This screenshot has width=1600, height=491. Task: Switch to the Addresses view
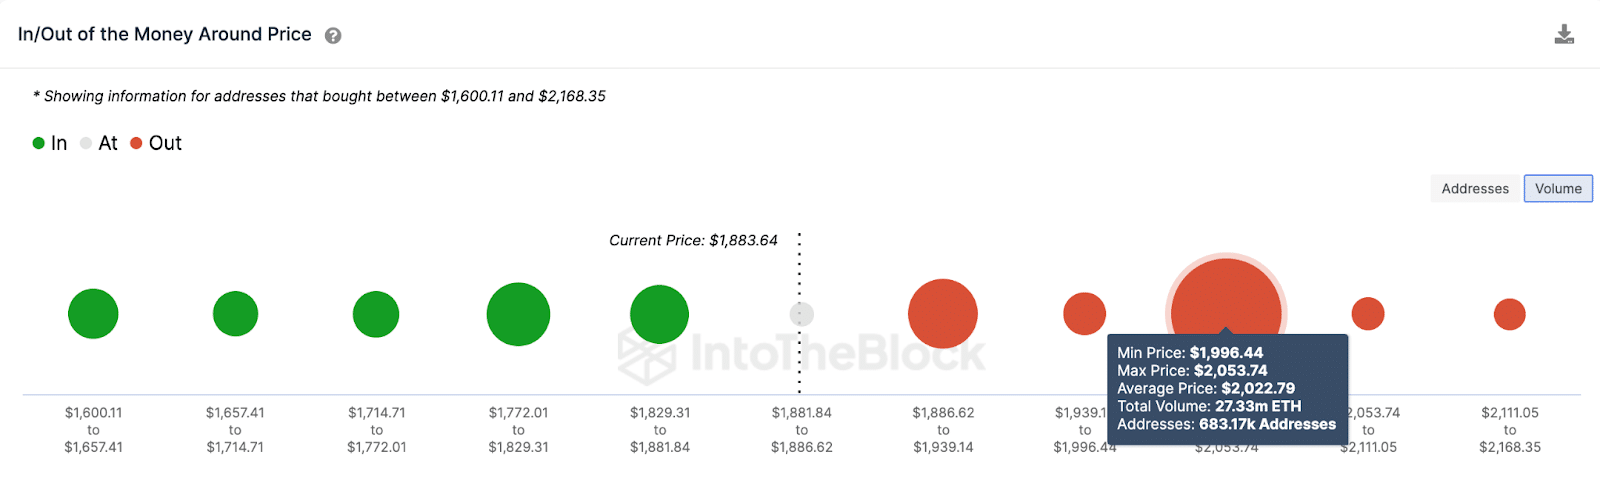click(x=1475, y=188)
